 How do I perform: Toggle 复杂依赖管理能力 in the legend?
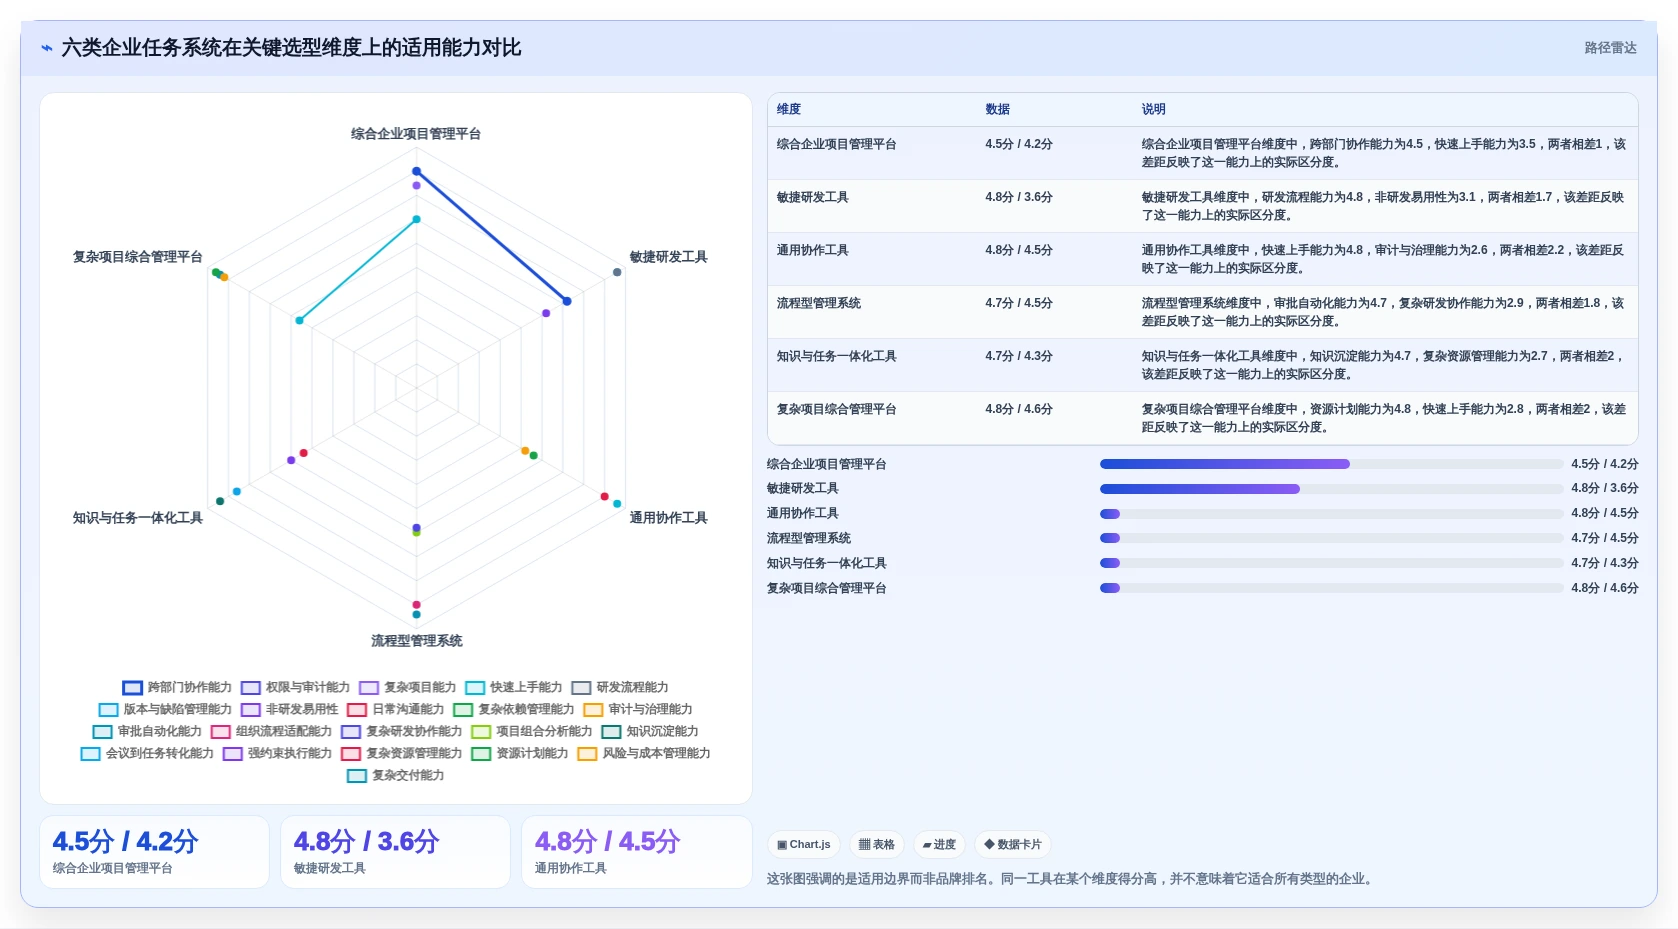514,710
